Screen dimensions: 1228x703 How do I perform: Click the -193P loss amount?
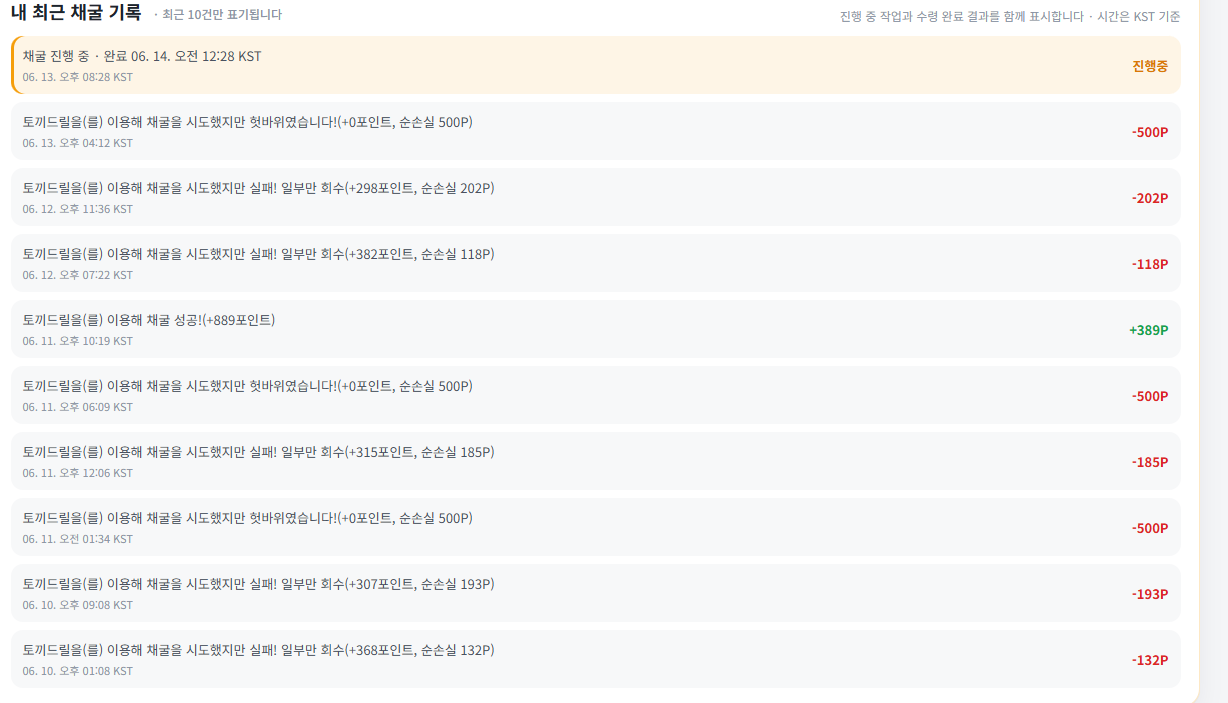pyautogui.click(x=1150, y=594)
